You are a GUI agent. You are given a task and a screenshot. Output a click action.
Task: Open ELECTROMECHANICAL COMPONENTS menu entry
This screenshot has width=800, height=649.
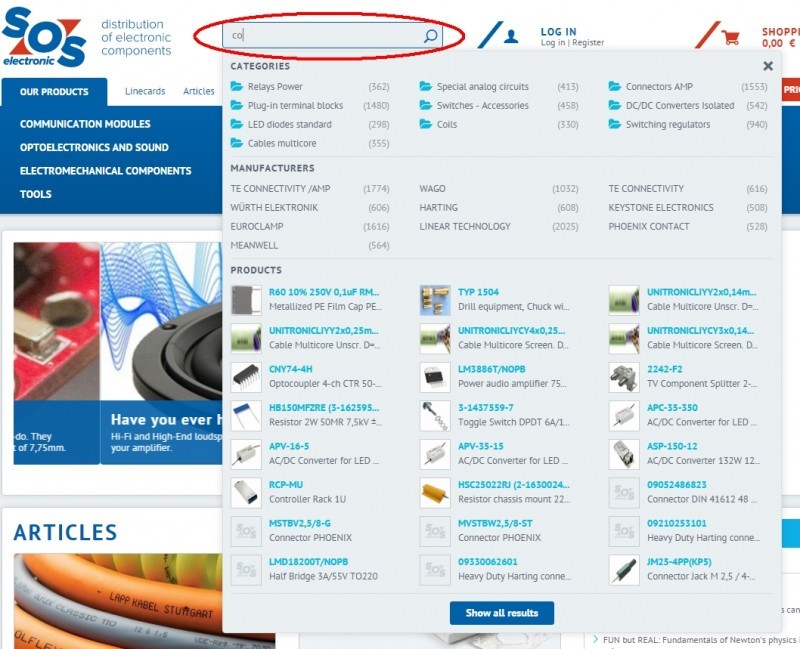(106, 171)
